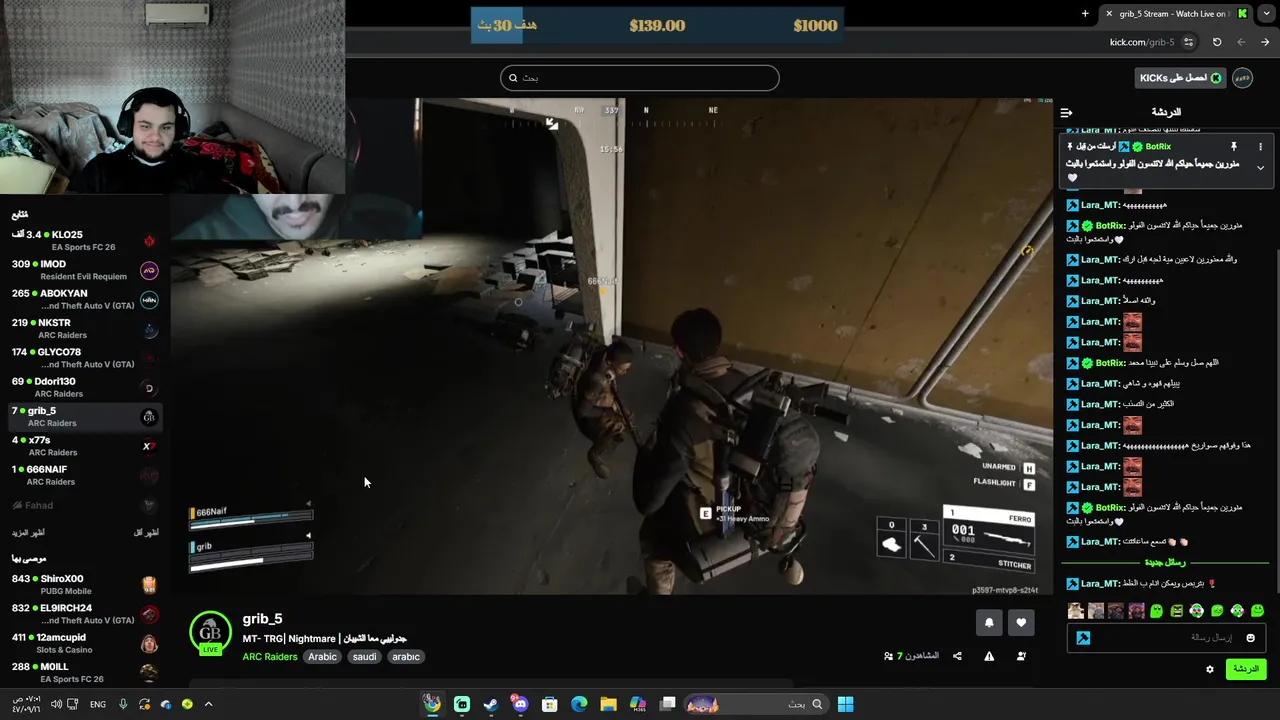The width and height of the screenshot is (1280, 720).
Task: Open chat settings gear
Action: pyautogui.click(x=1209, y=669)
